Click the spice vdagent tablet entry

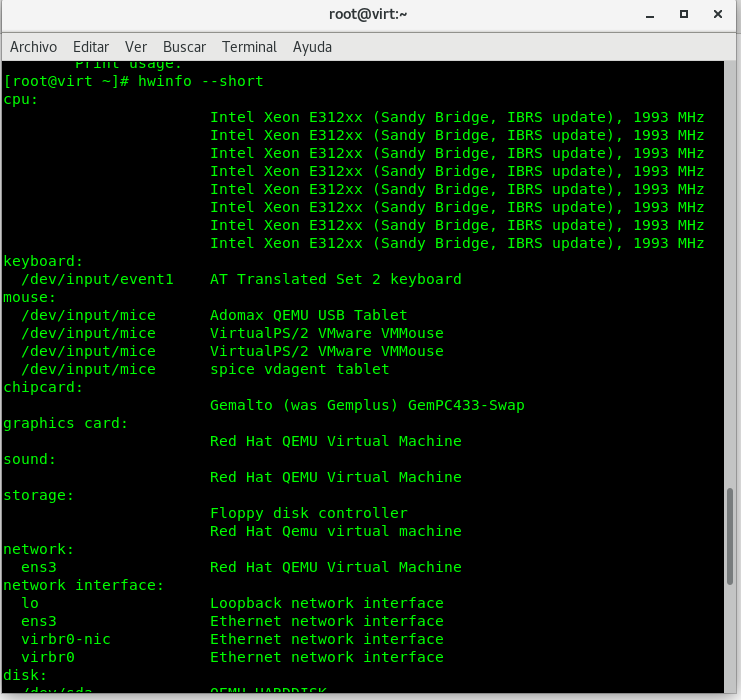coord(299,369)
